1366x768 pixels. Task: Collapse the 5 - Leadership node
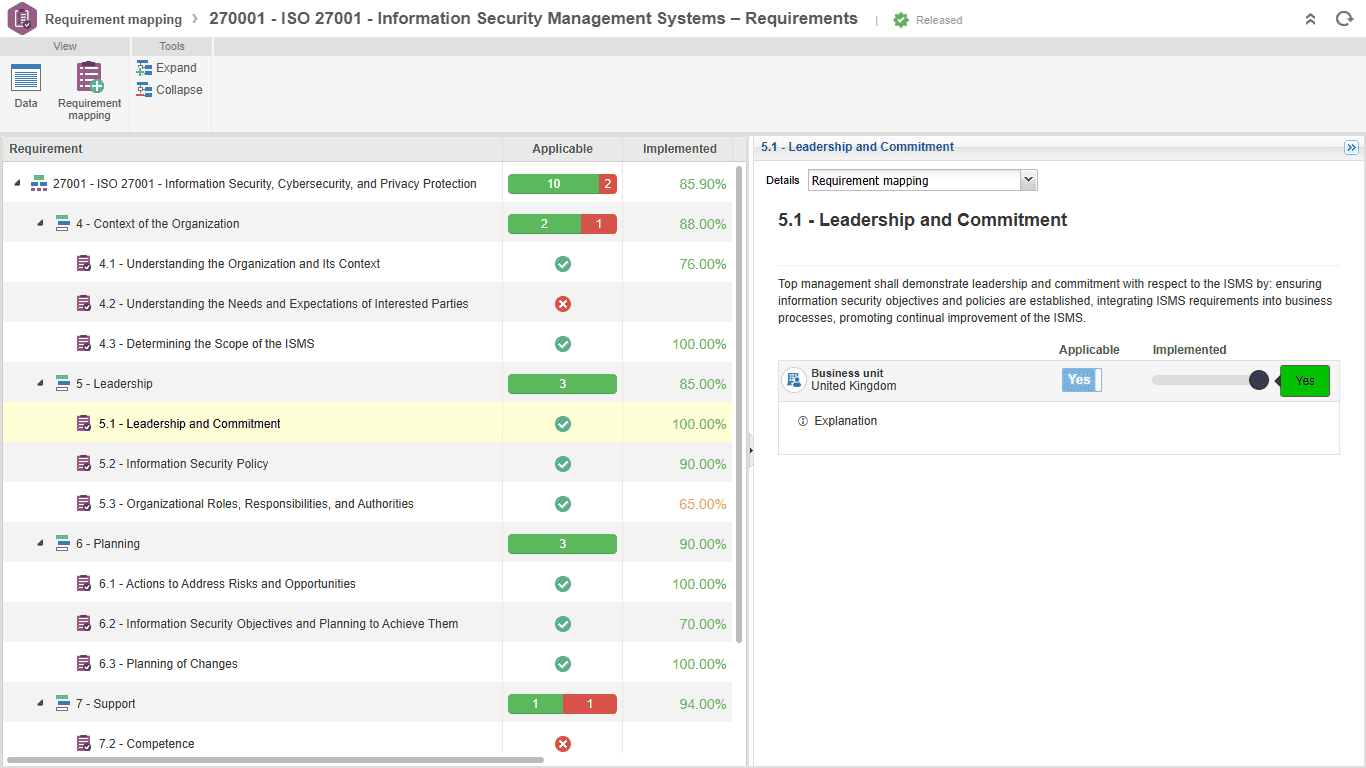tap(40, 384)
